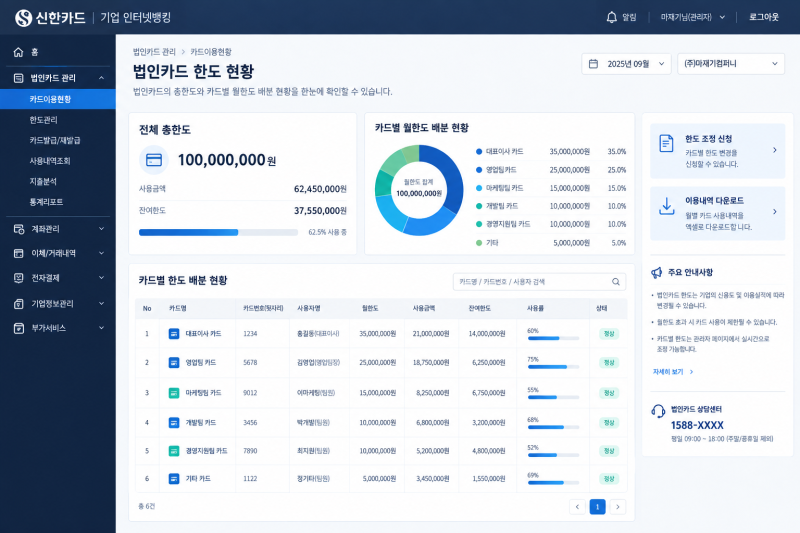Expand the 전자결제 chevron
Image resolution: width=800 pixels, height=533 pixels.
click(x=101, y=278)
